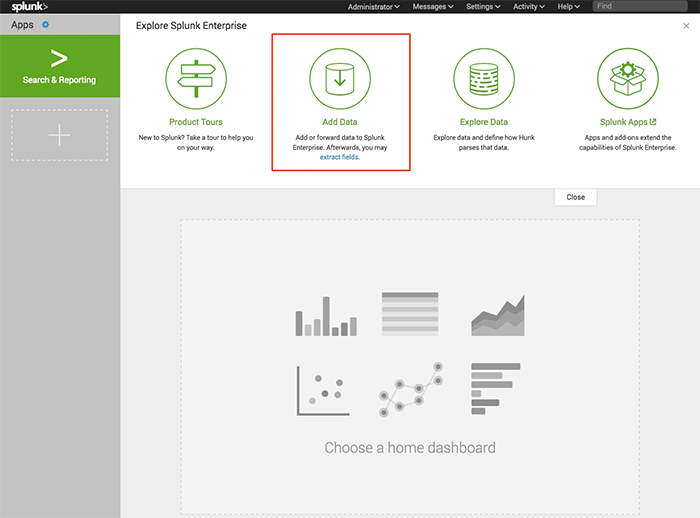Open the Search & Reporting app
The height and width of the screenshot is (518, 700).
[x=60, y=66]
